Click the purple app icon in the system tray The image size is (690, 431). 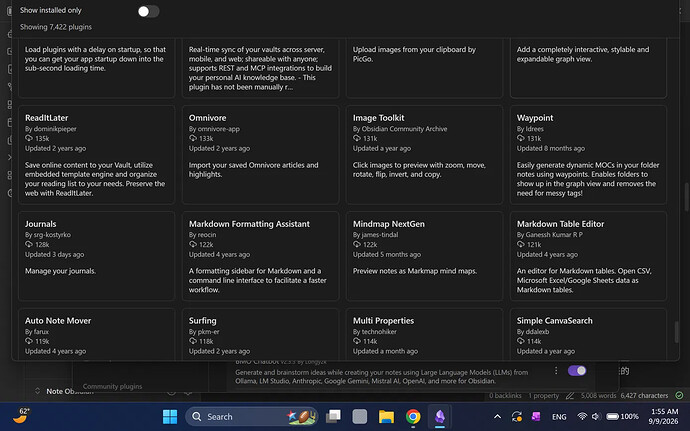coord(536,416)
